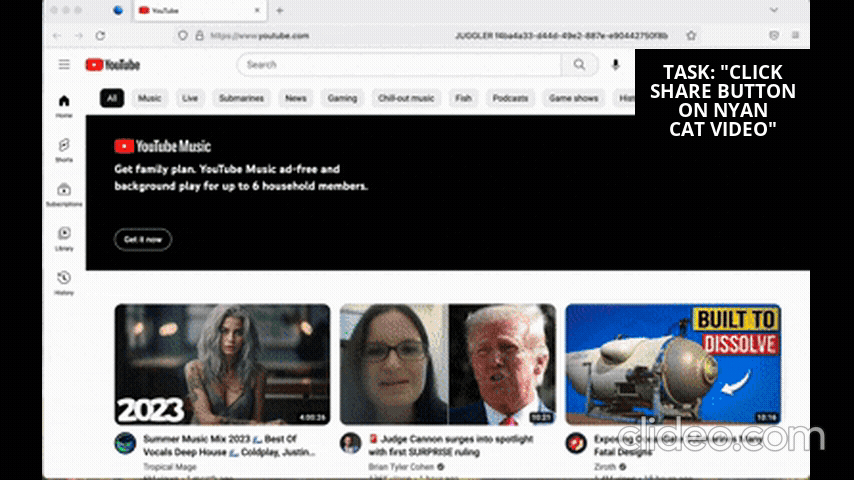
Task: Bookmark page with star icon
Action: click(691, 35)
